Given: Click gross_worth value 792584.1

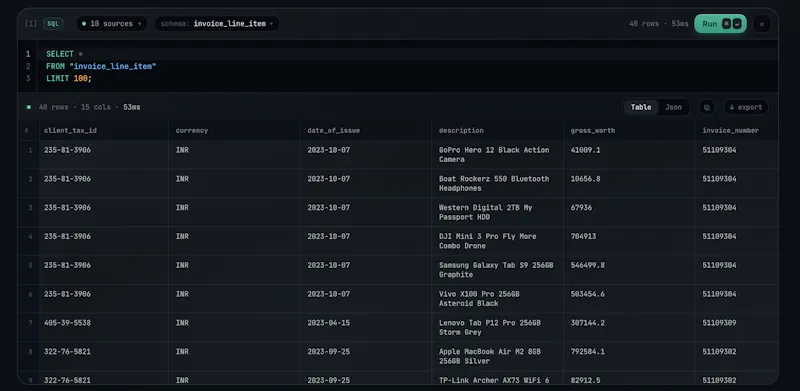Looking at the screenshot, I should (x=587, y=352).
